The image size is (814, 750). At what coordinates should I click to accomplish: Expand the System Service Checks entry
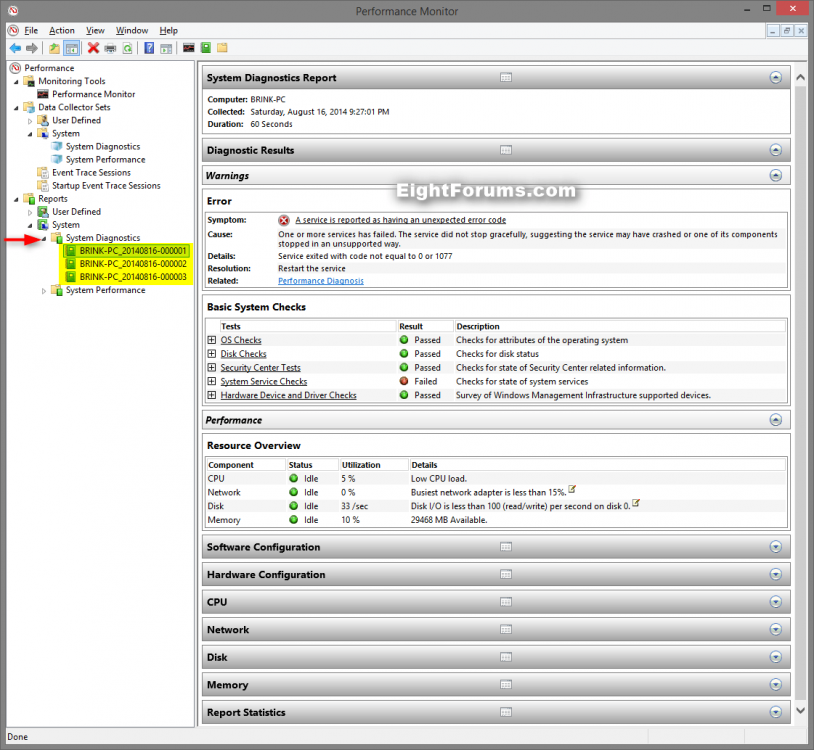click(210, 381)
